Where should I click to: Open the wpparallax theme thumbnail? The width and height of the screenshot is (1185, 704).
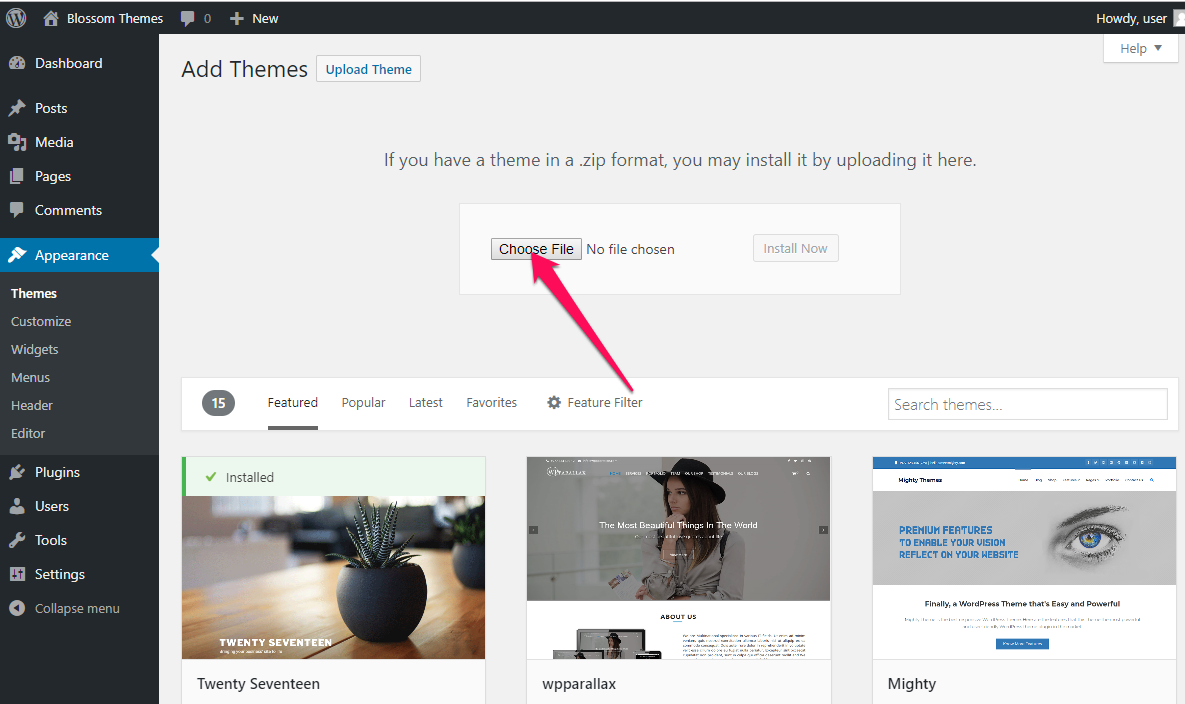tap(679, 558)
